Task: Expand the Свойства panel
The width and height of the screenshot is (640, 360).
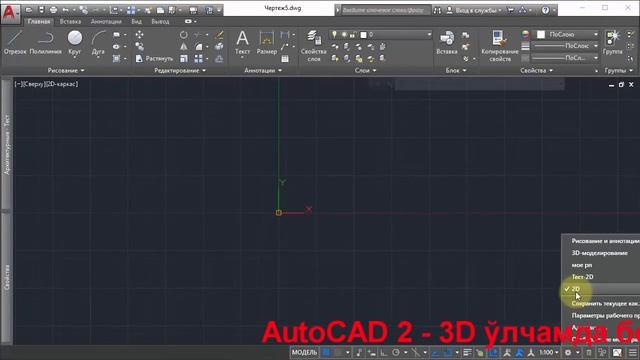Action: 536,71
